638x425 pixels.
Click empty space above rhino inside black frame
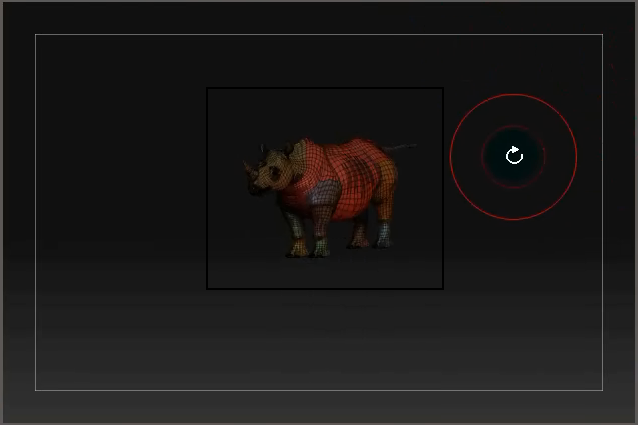(325, 112)
